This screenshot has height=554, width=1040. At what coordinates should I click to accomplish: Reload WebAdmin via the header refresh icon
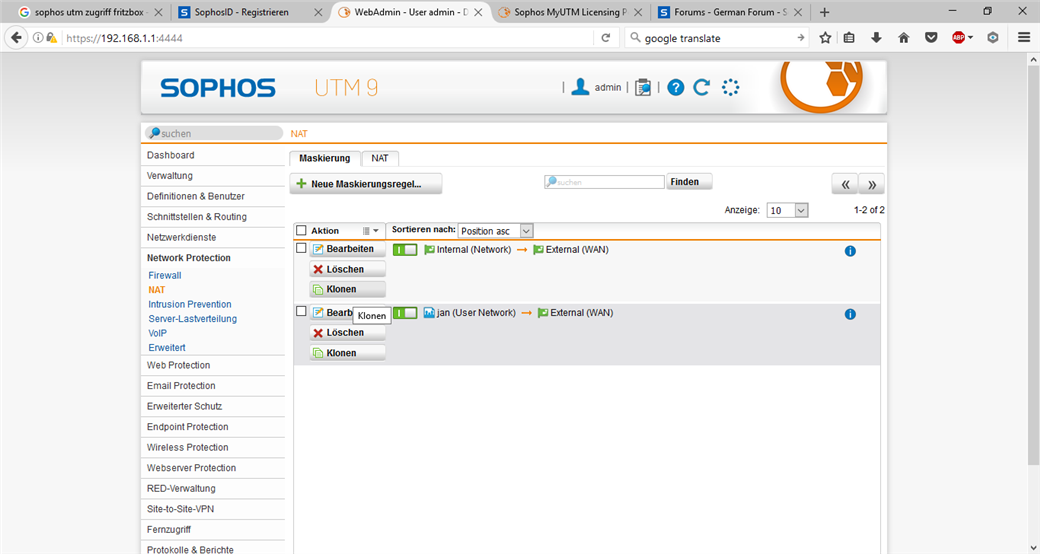click(702, 87)
